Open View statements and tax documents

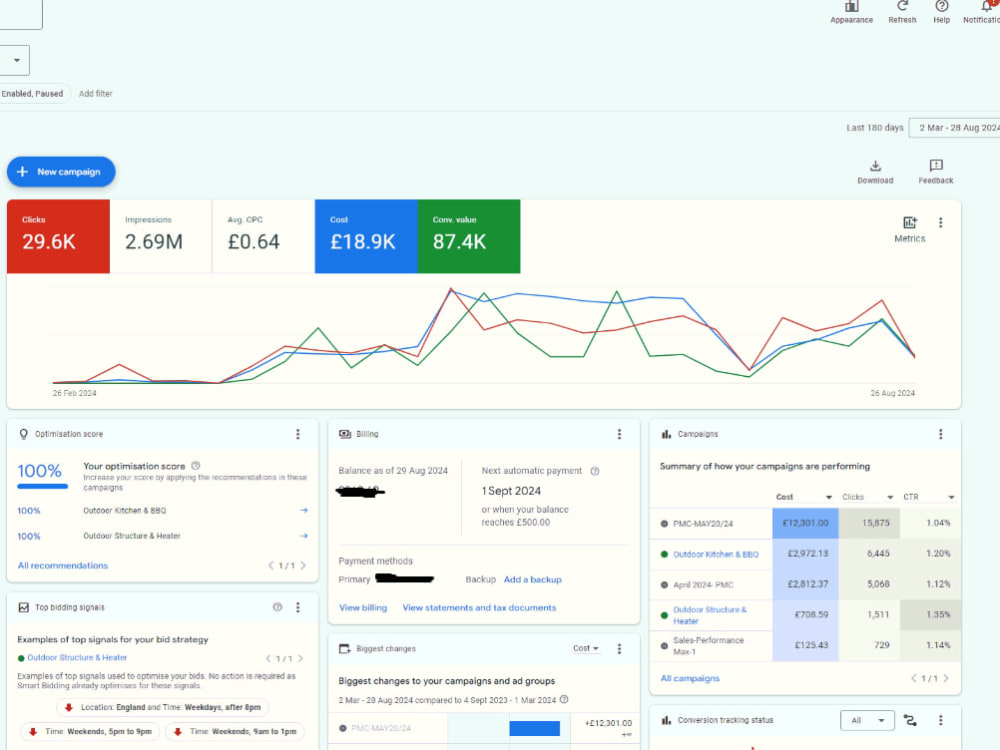479,608
